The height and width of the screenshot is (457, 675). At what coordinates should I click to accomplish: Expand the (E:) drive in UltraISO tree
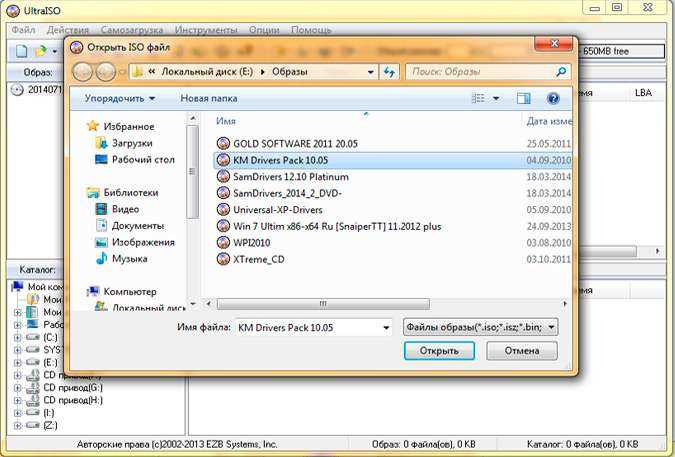click(x=18, y=363)
